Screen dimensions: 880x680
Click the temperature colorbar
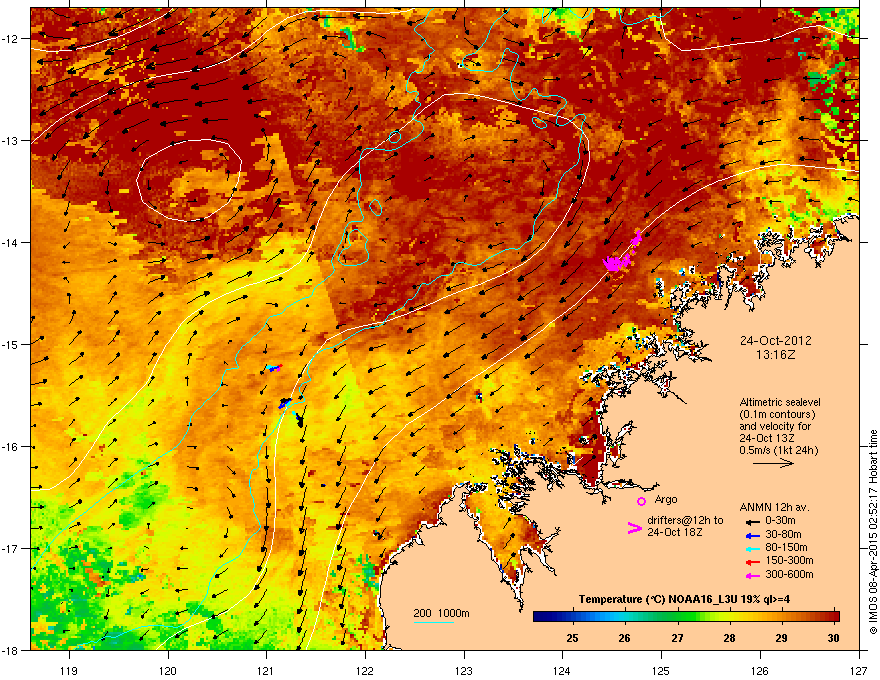click(x=686, y=617)
